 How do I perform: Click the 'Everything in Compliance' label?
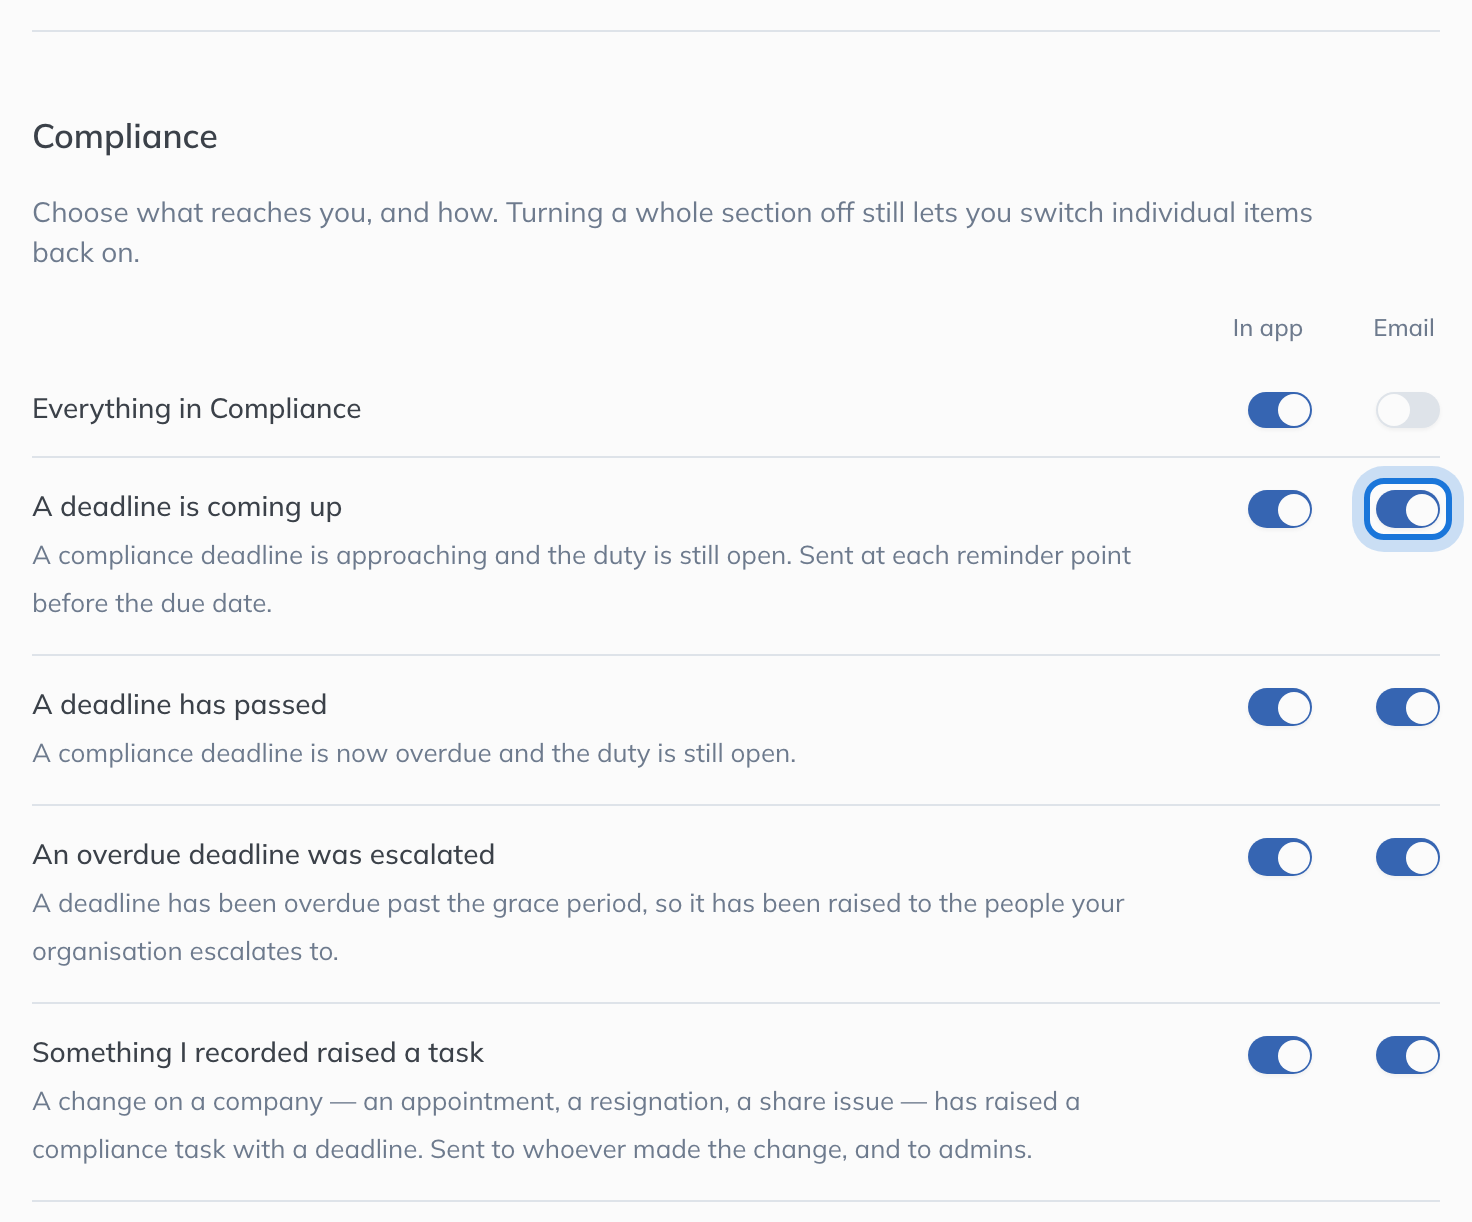pyautogui.click(x=197, y=409)
